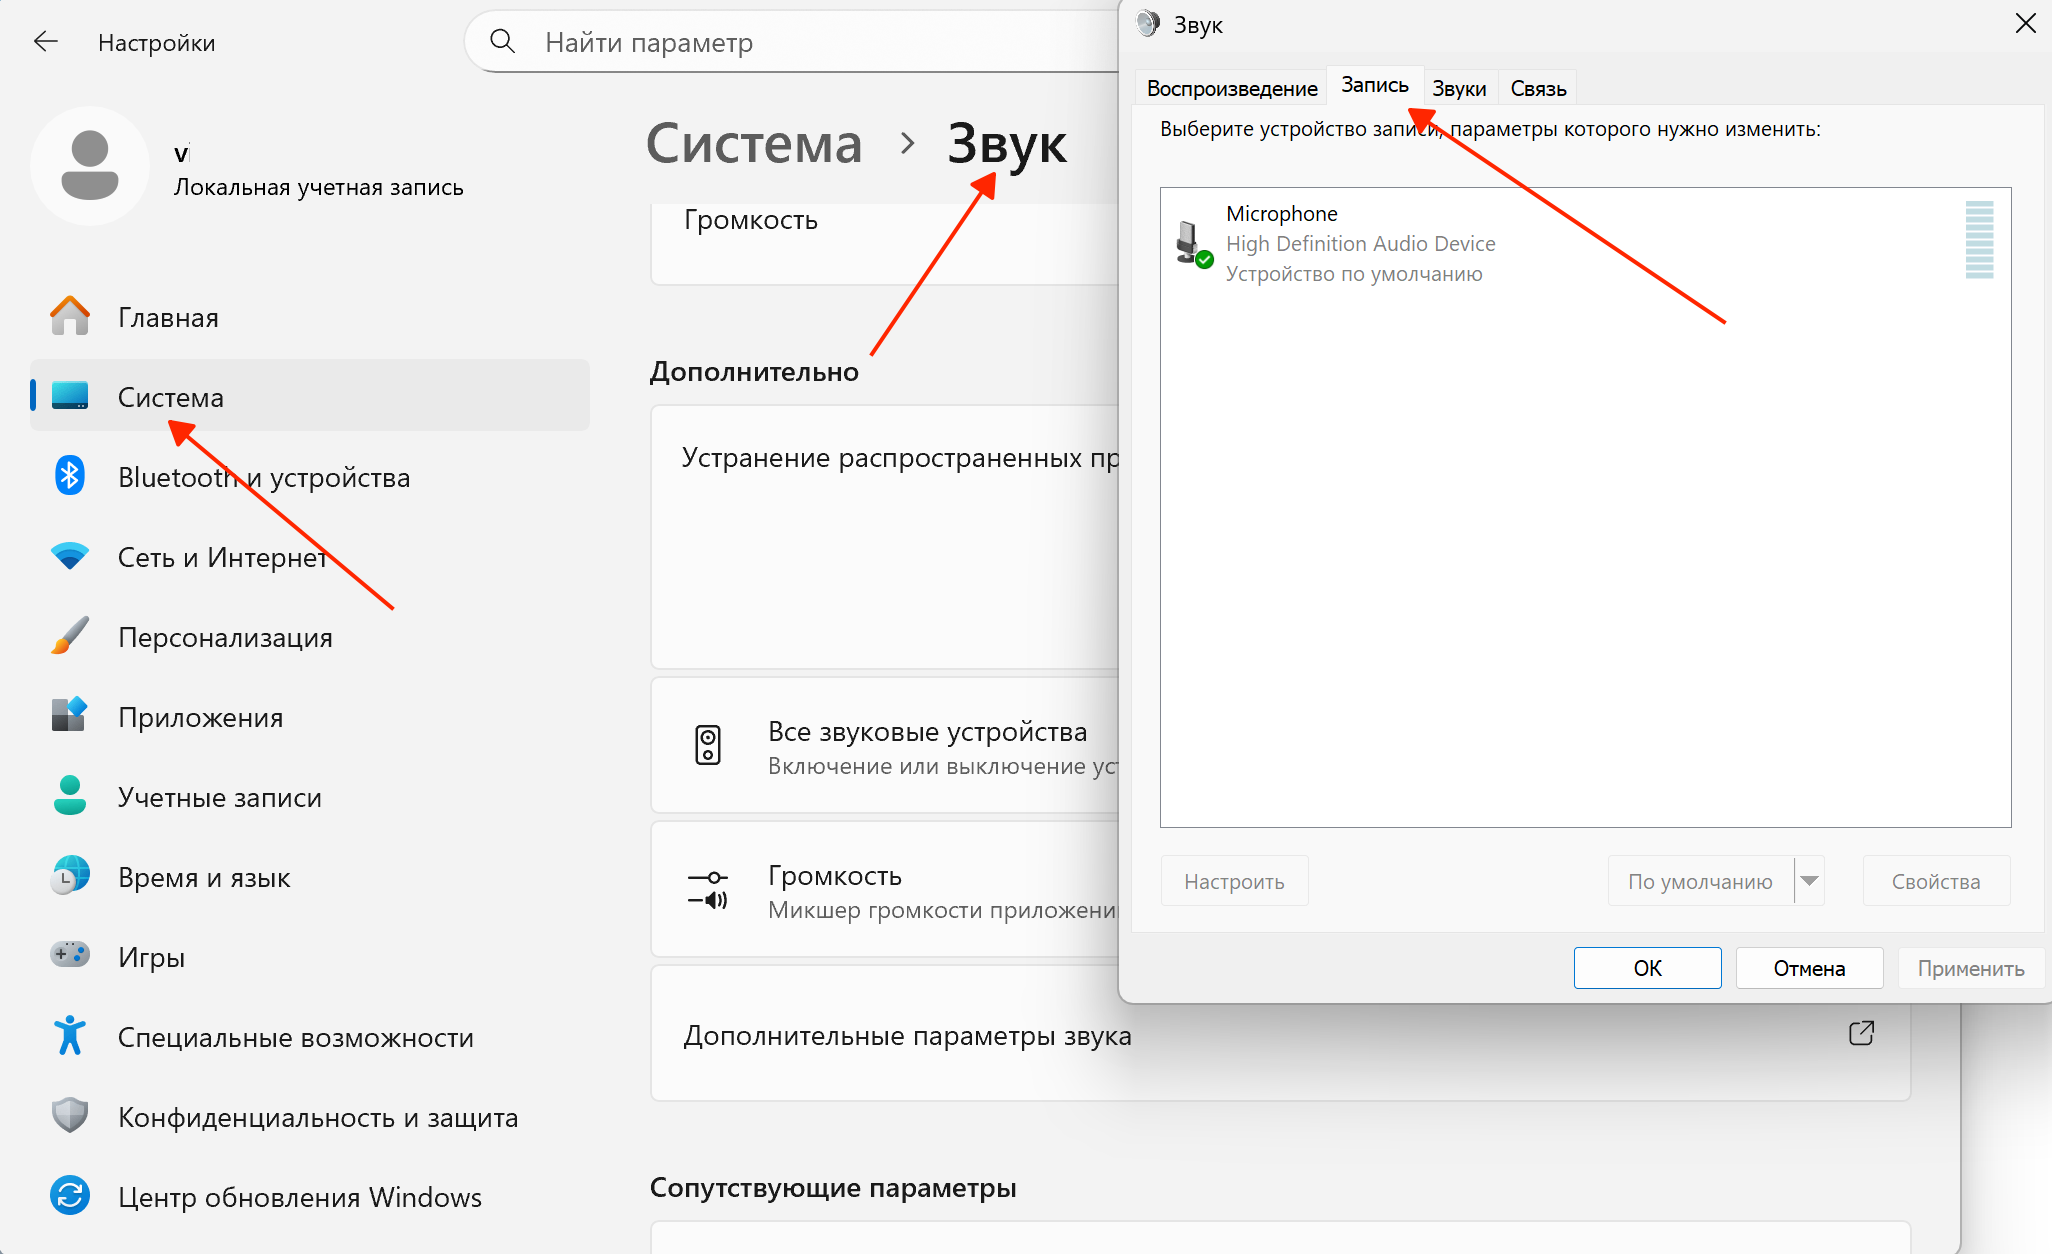Viewport: 2052px width, 1254px height.
Task: Click the Wi-Fi icon for Сеть и Интернет
Action: tap(70, 556)
